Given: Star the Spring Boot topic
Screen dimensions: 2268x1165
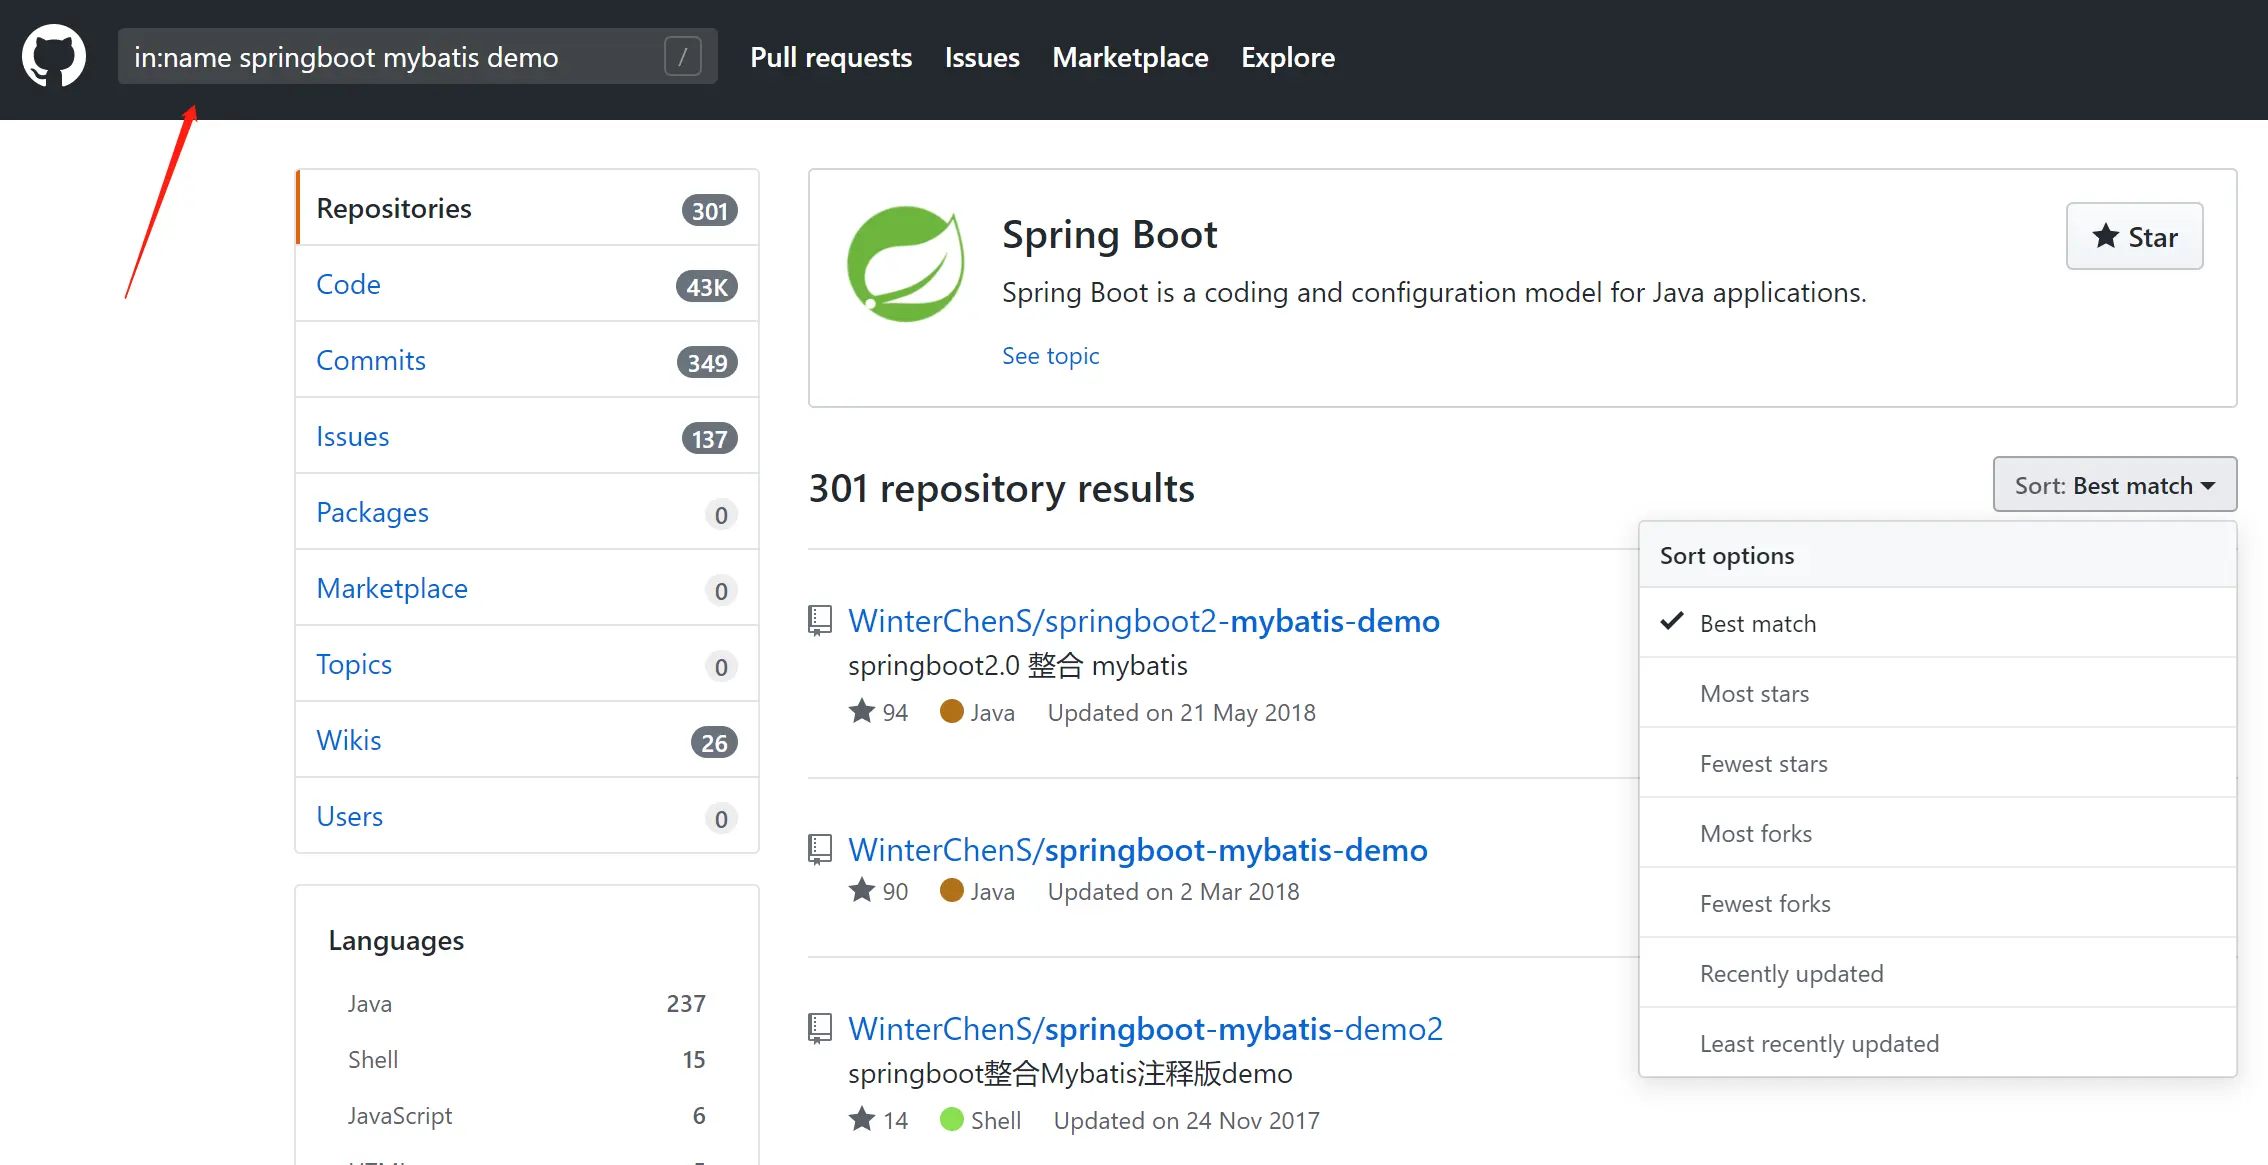Looking at the screenshot, I should pyautogui.click(x=2134, y=237).
